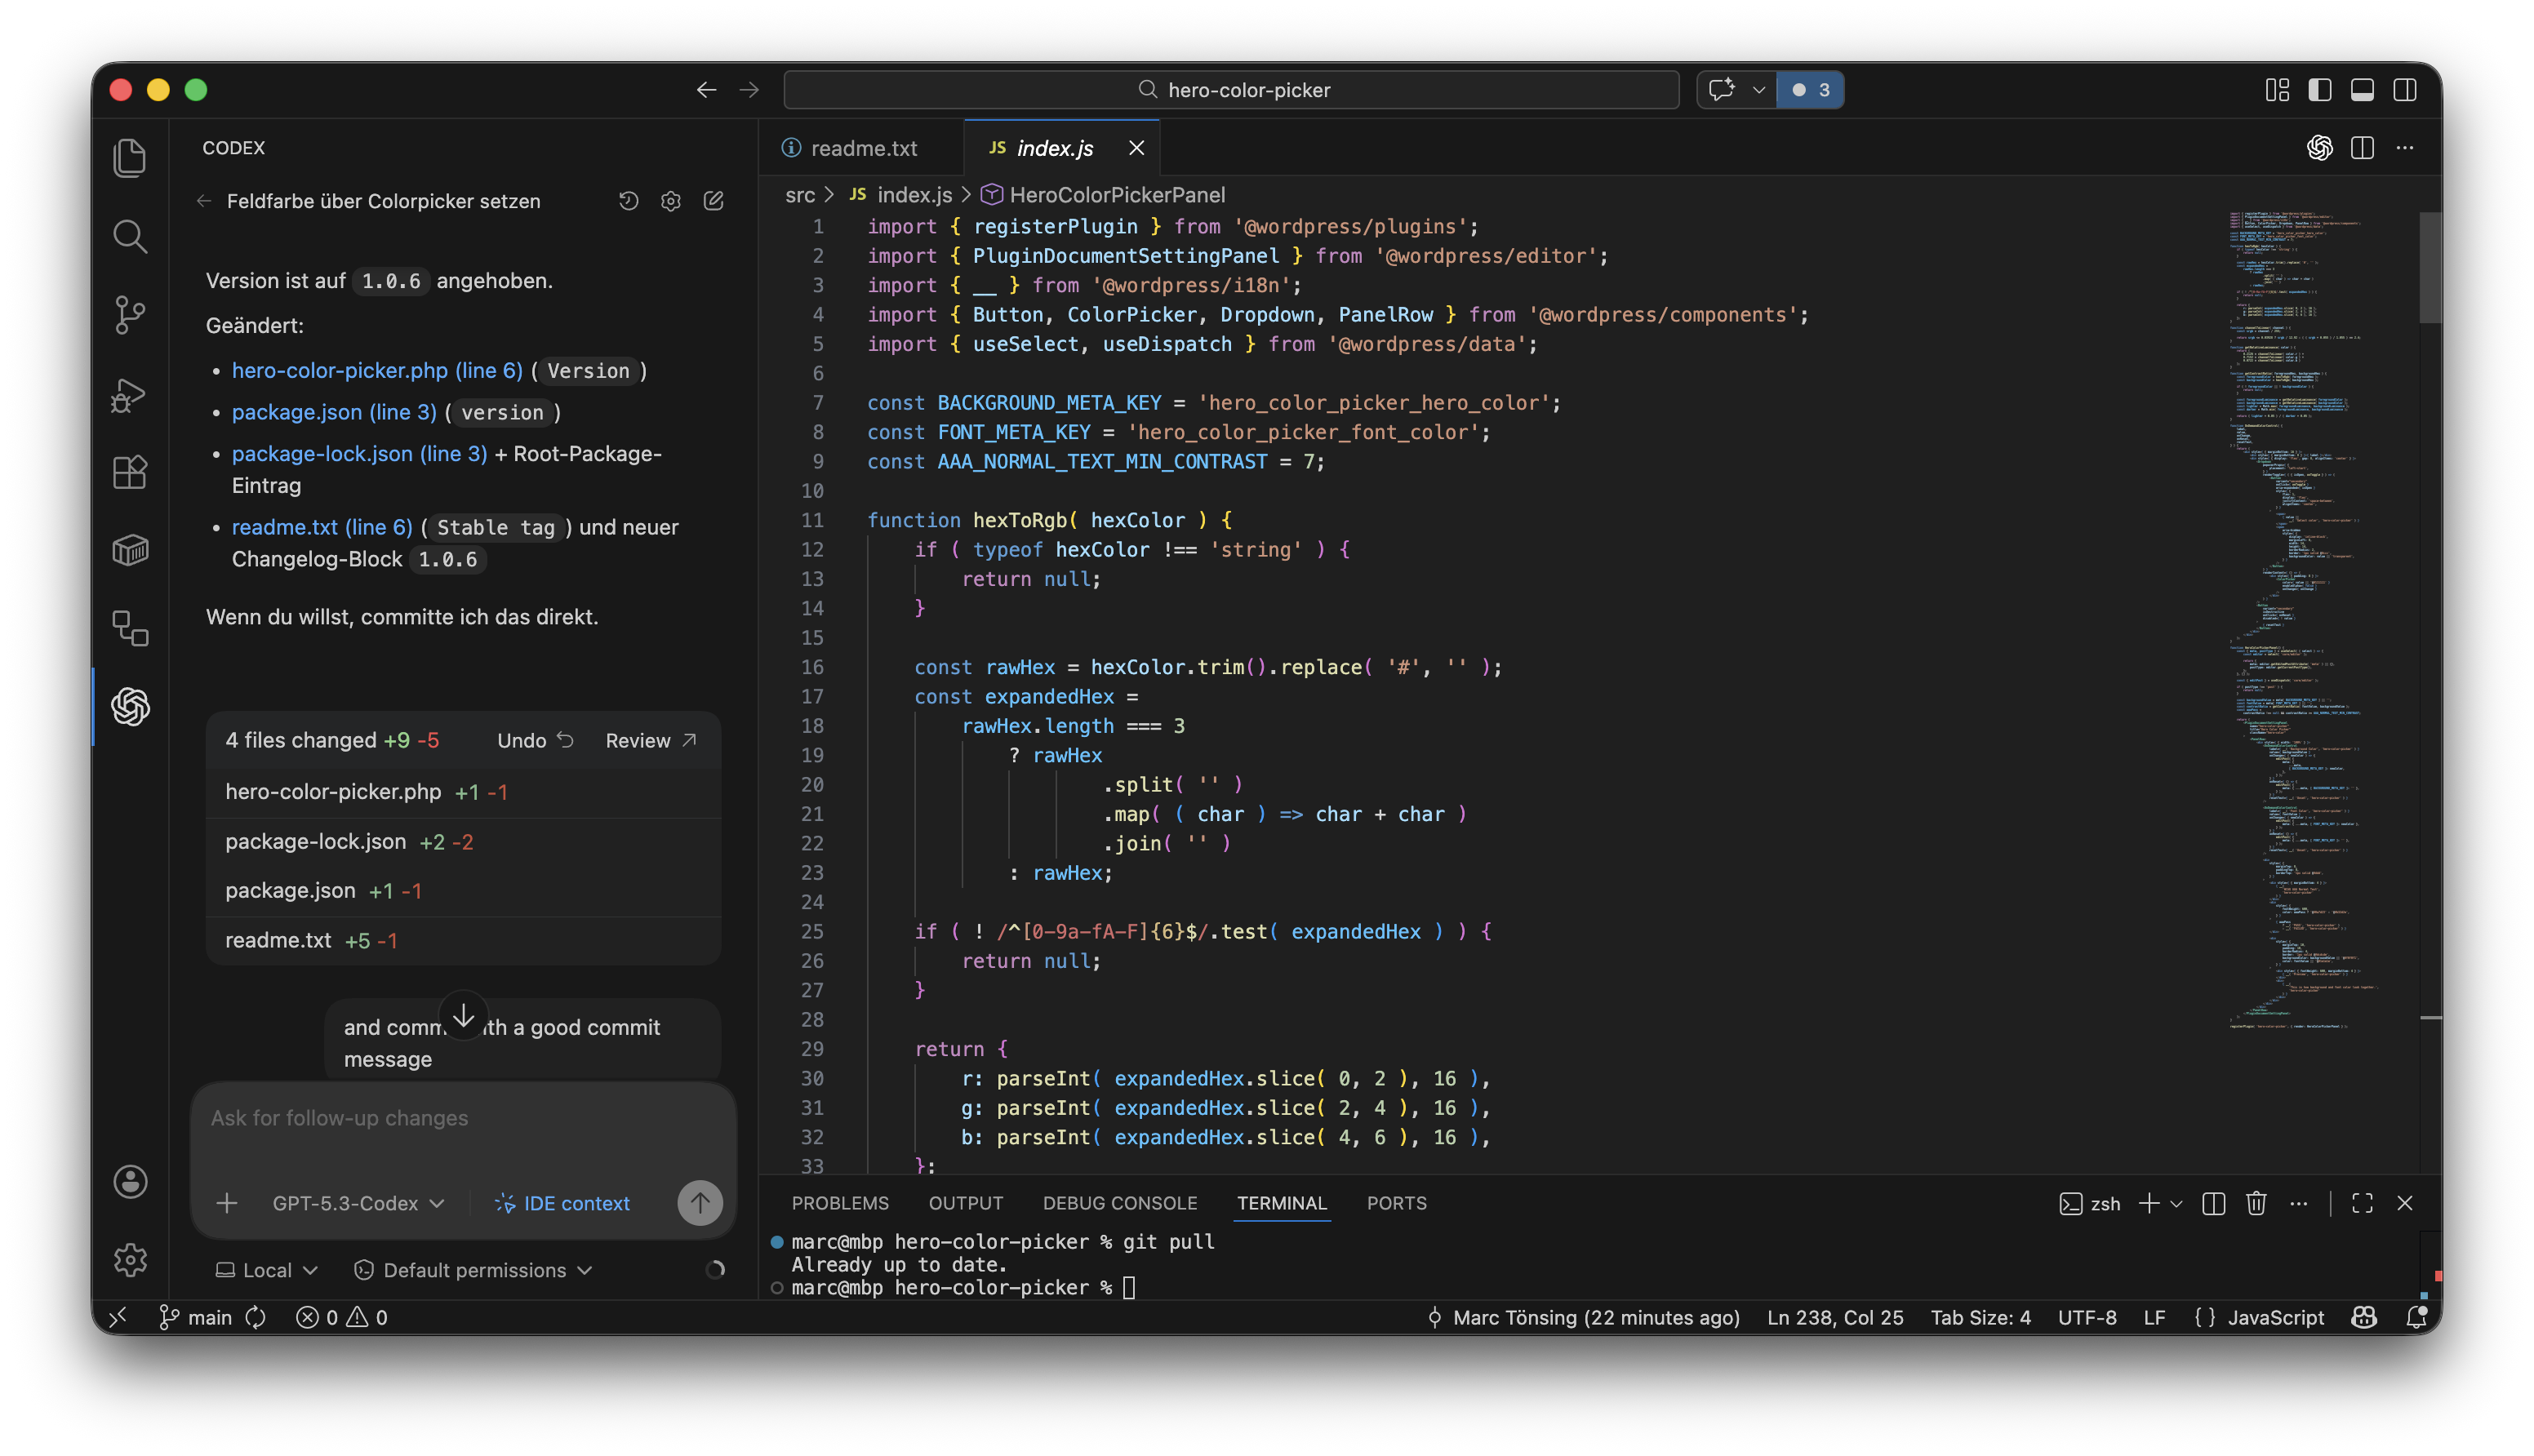Open the package.json (line 3) link
The height and width of the screenshot is (1456, 2534).
334,412
